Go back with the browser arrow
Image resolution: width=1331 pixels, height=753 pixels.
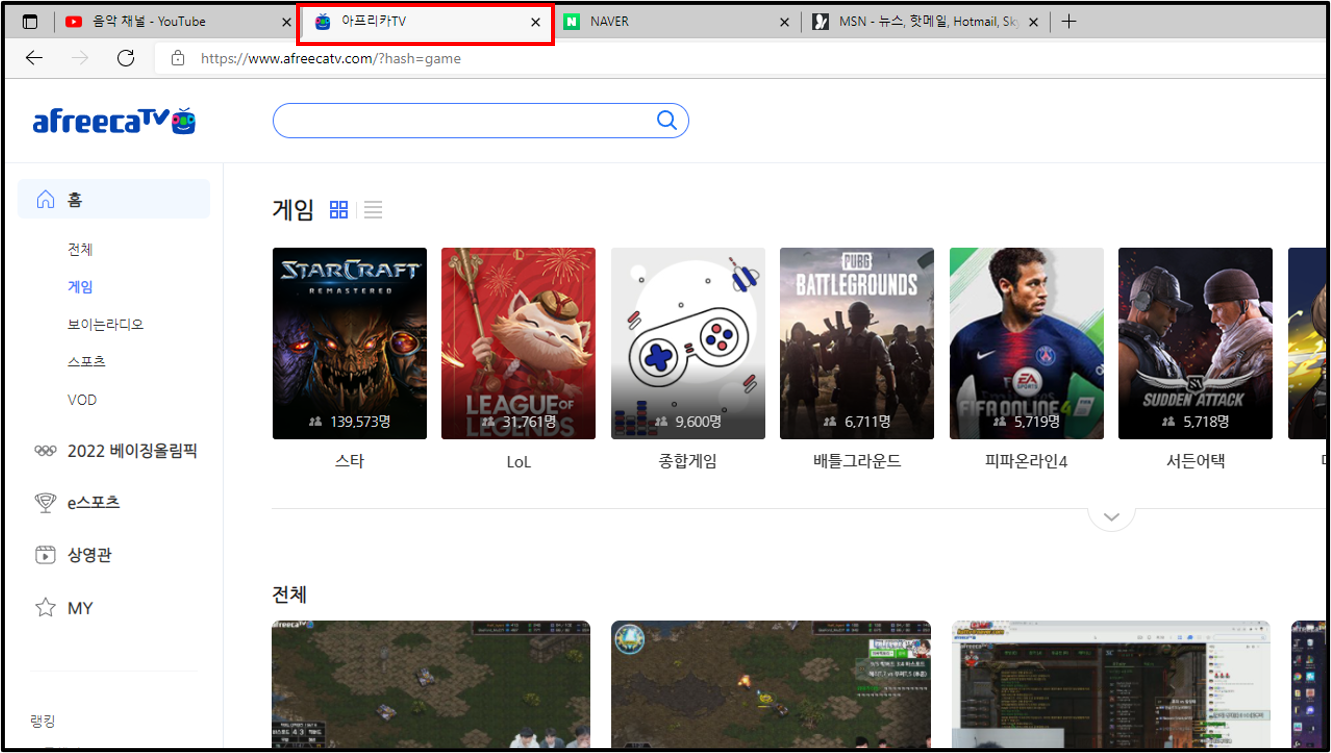click(x=34, y=58)
